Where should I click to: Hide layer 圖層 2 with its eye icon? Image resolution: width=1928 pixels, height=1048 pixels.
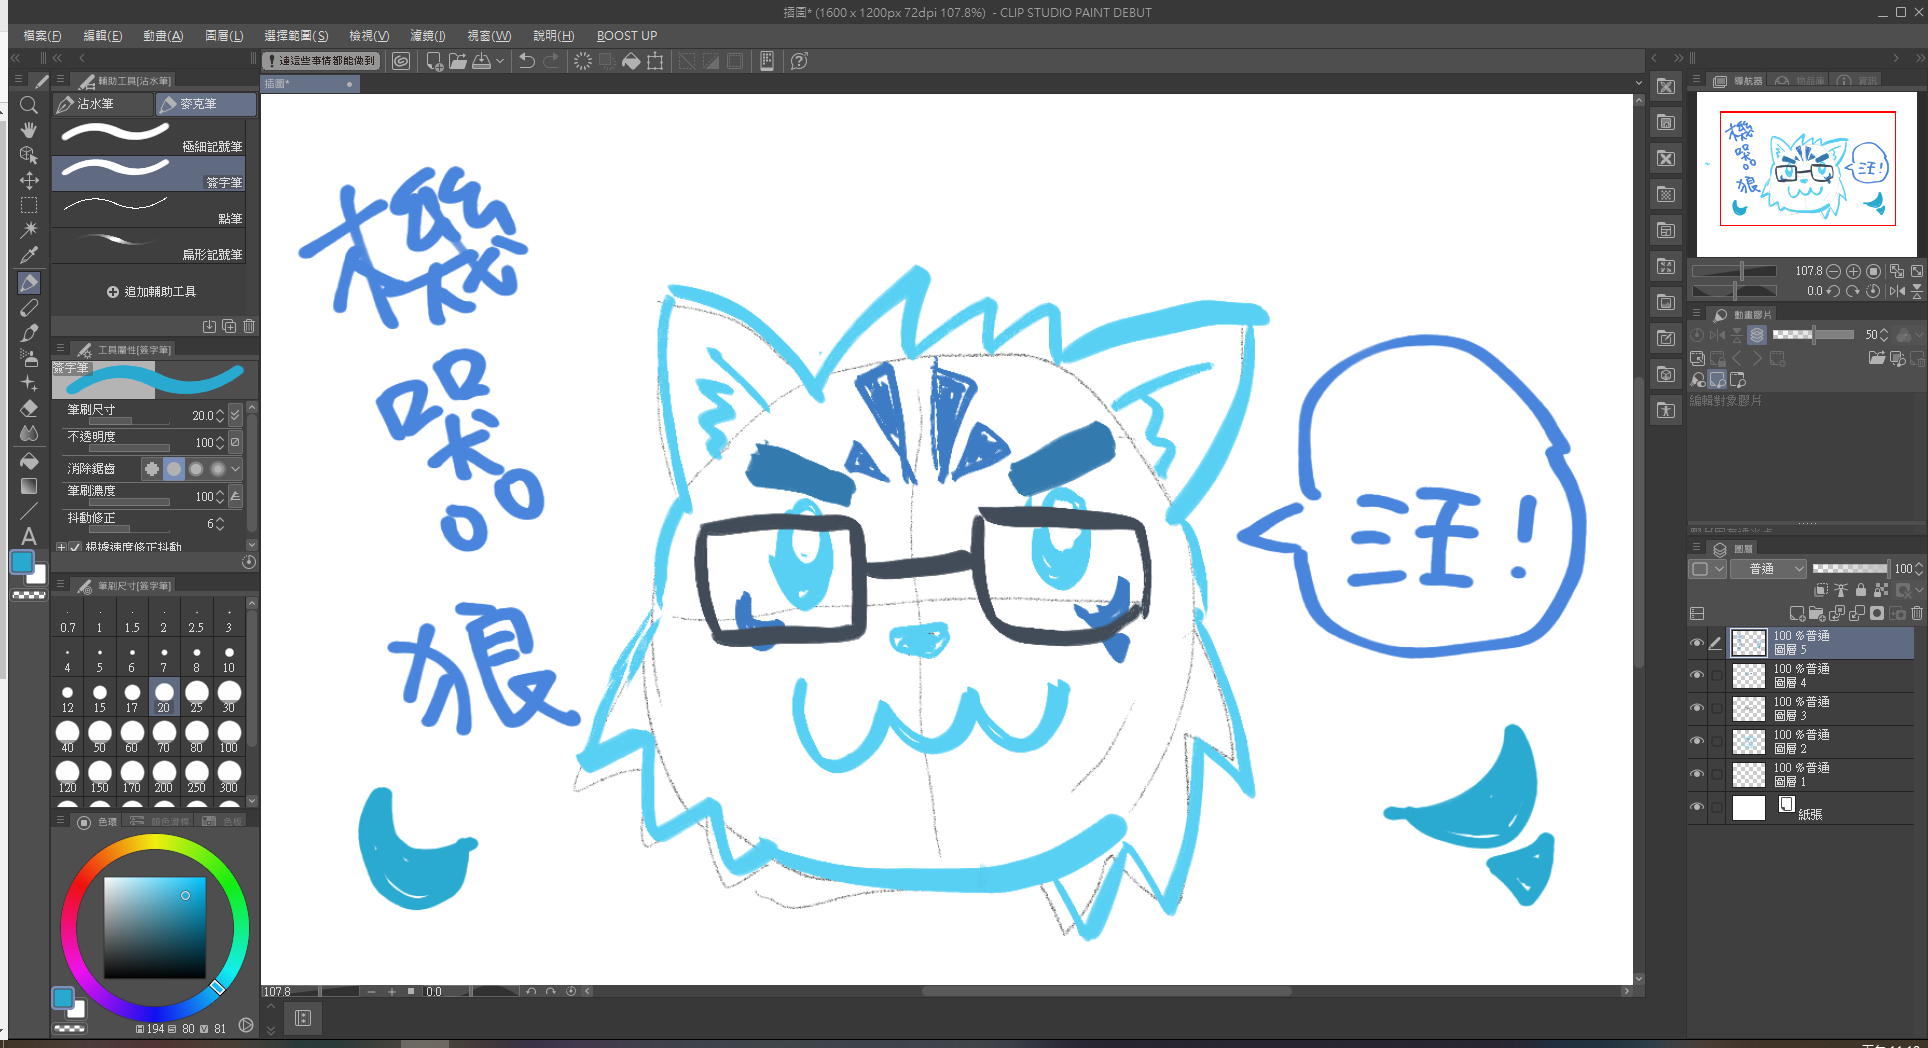pos(1697,742)
